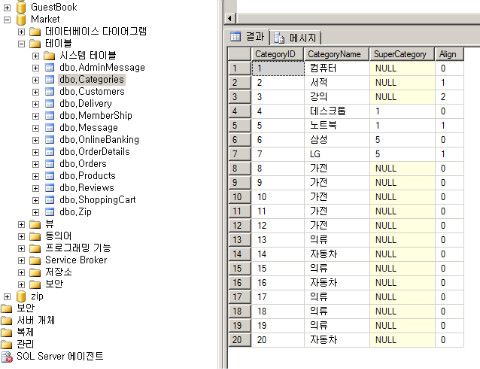
Task: Click the dbo.MemberShip table icon
Action: coord(49,116)
